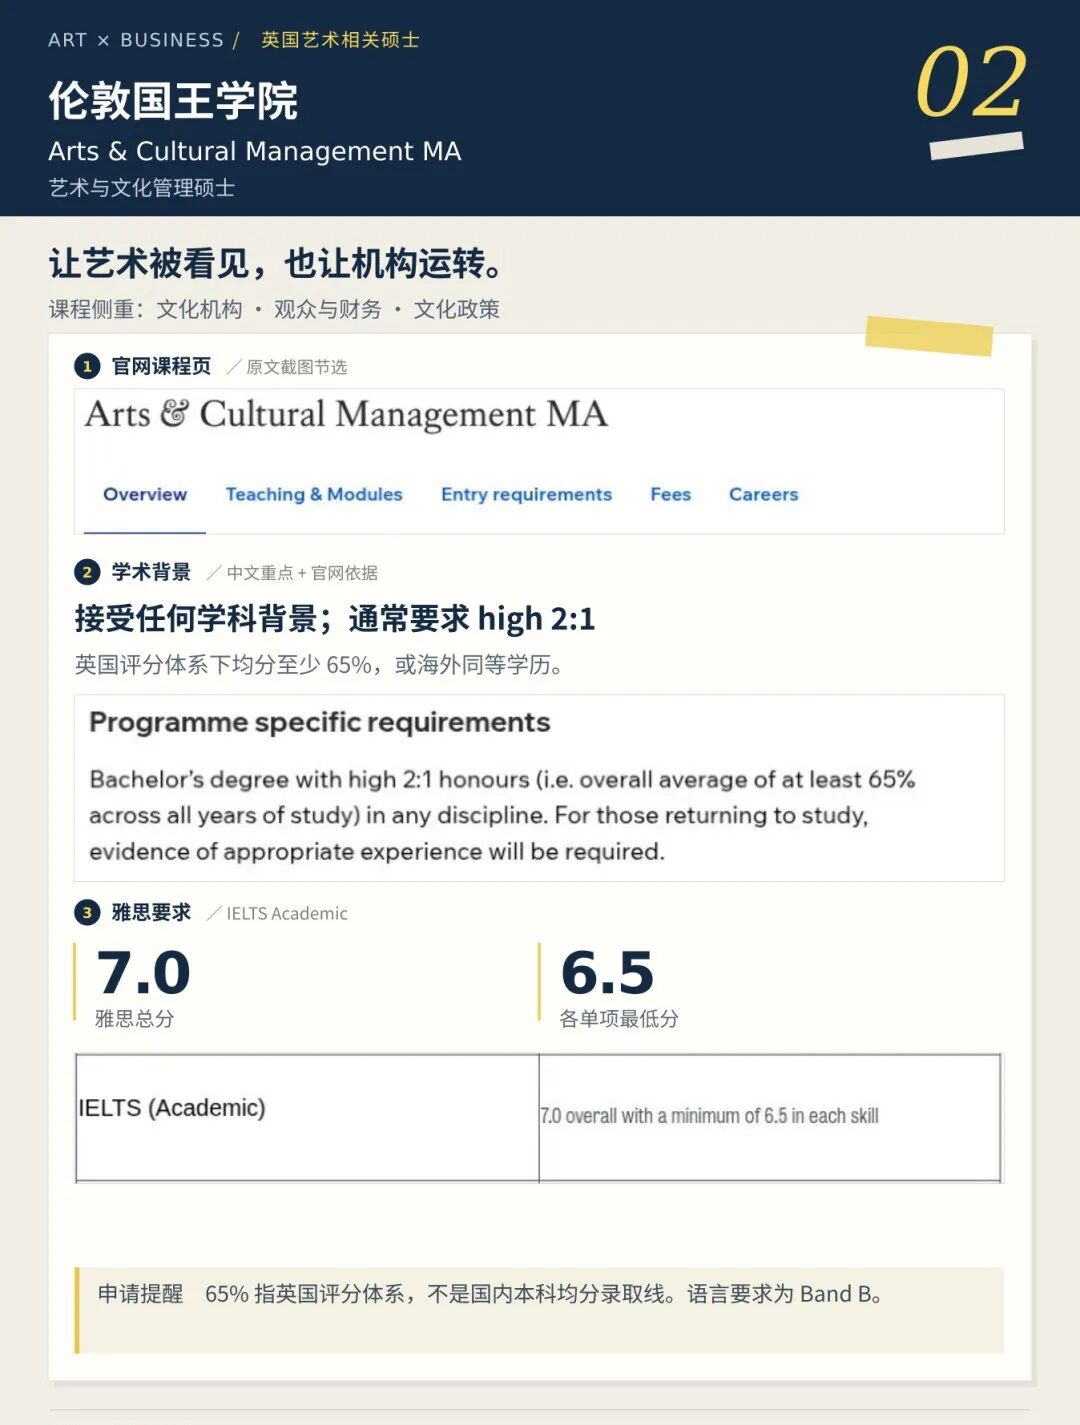Click the 雅思总分 label
Screen dimensions: 1080x1425
click(x=134, y=1019)
